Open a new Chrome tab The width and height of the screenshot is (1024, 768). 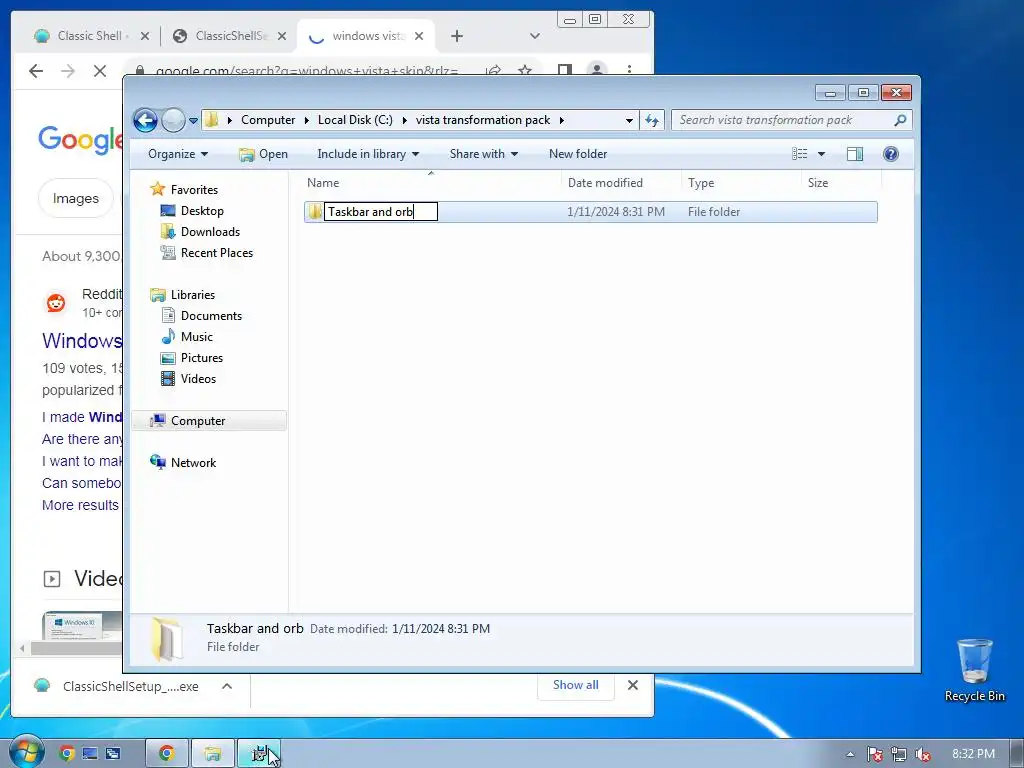coord(457,36)
